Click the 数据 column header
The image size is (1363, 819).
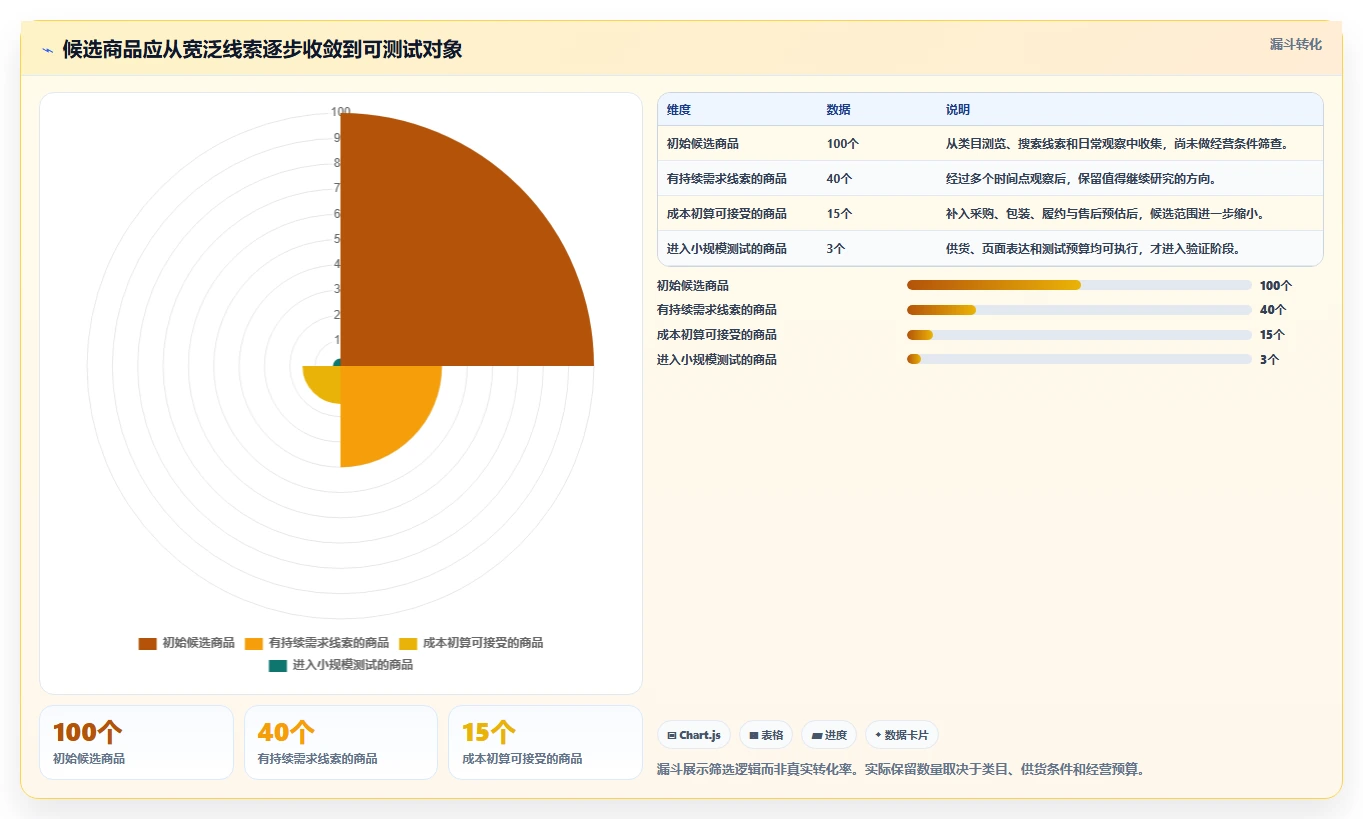pos(839,110)
